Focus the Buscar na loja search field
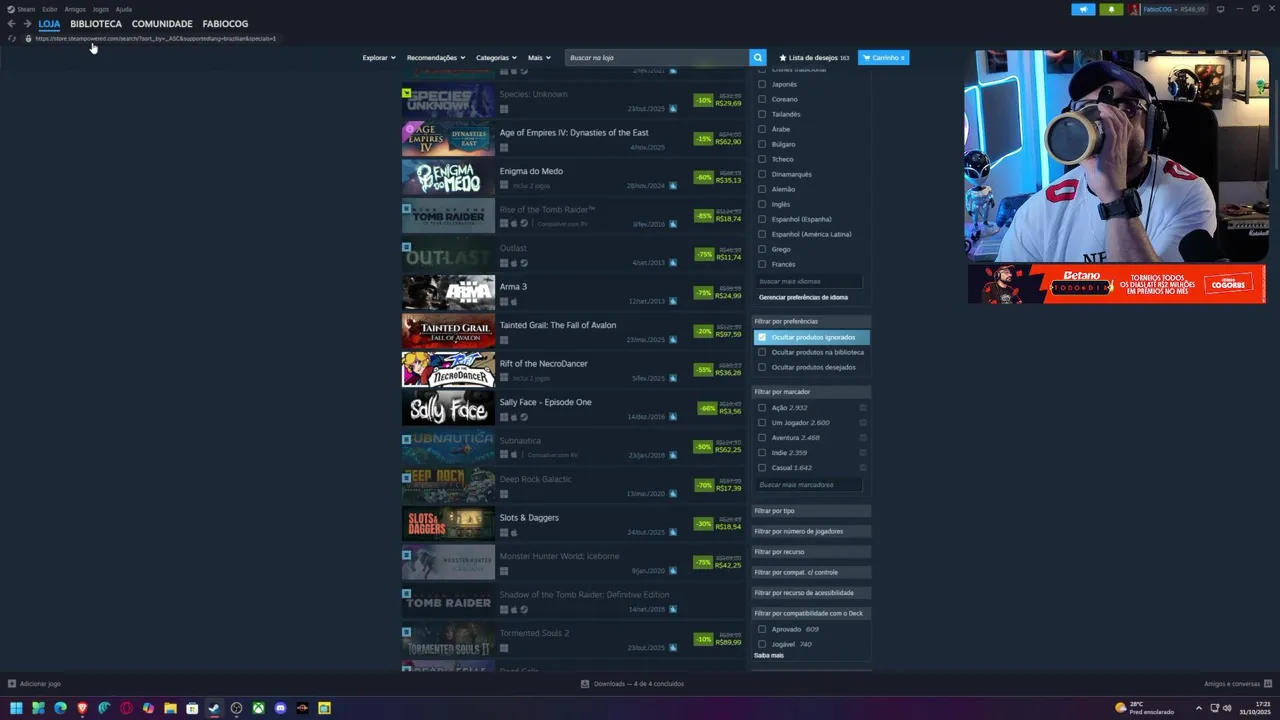 [657, 58]
